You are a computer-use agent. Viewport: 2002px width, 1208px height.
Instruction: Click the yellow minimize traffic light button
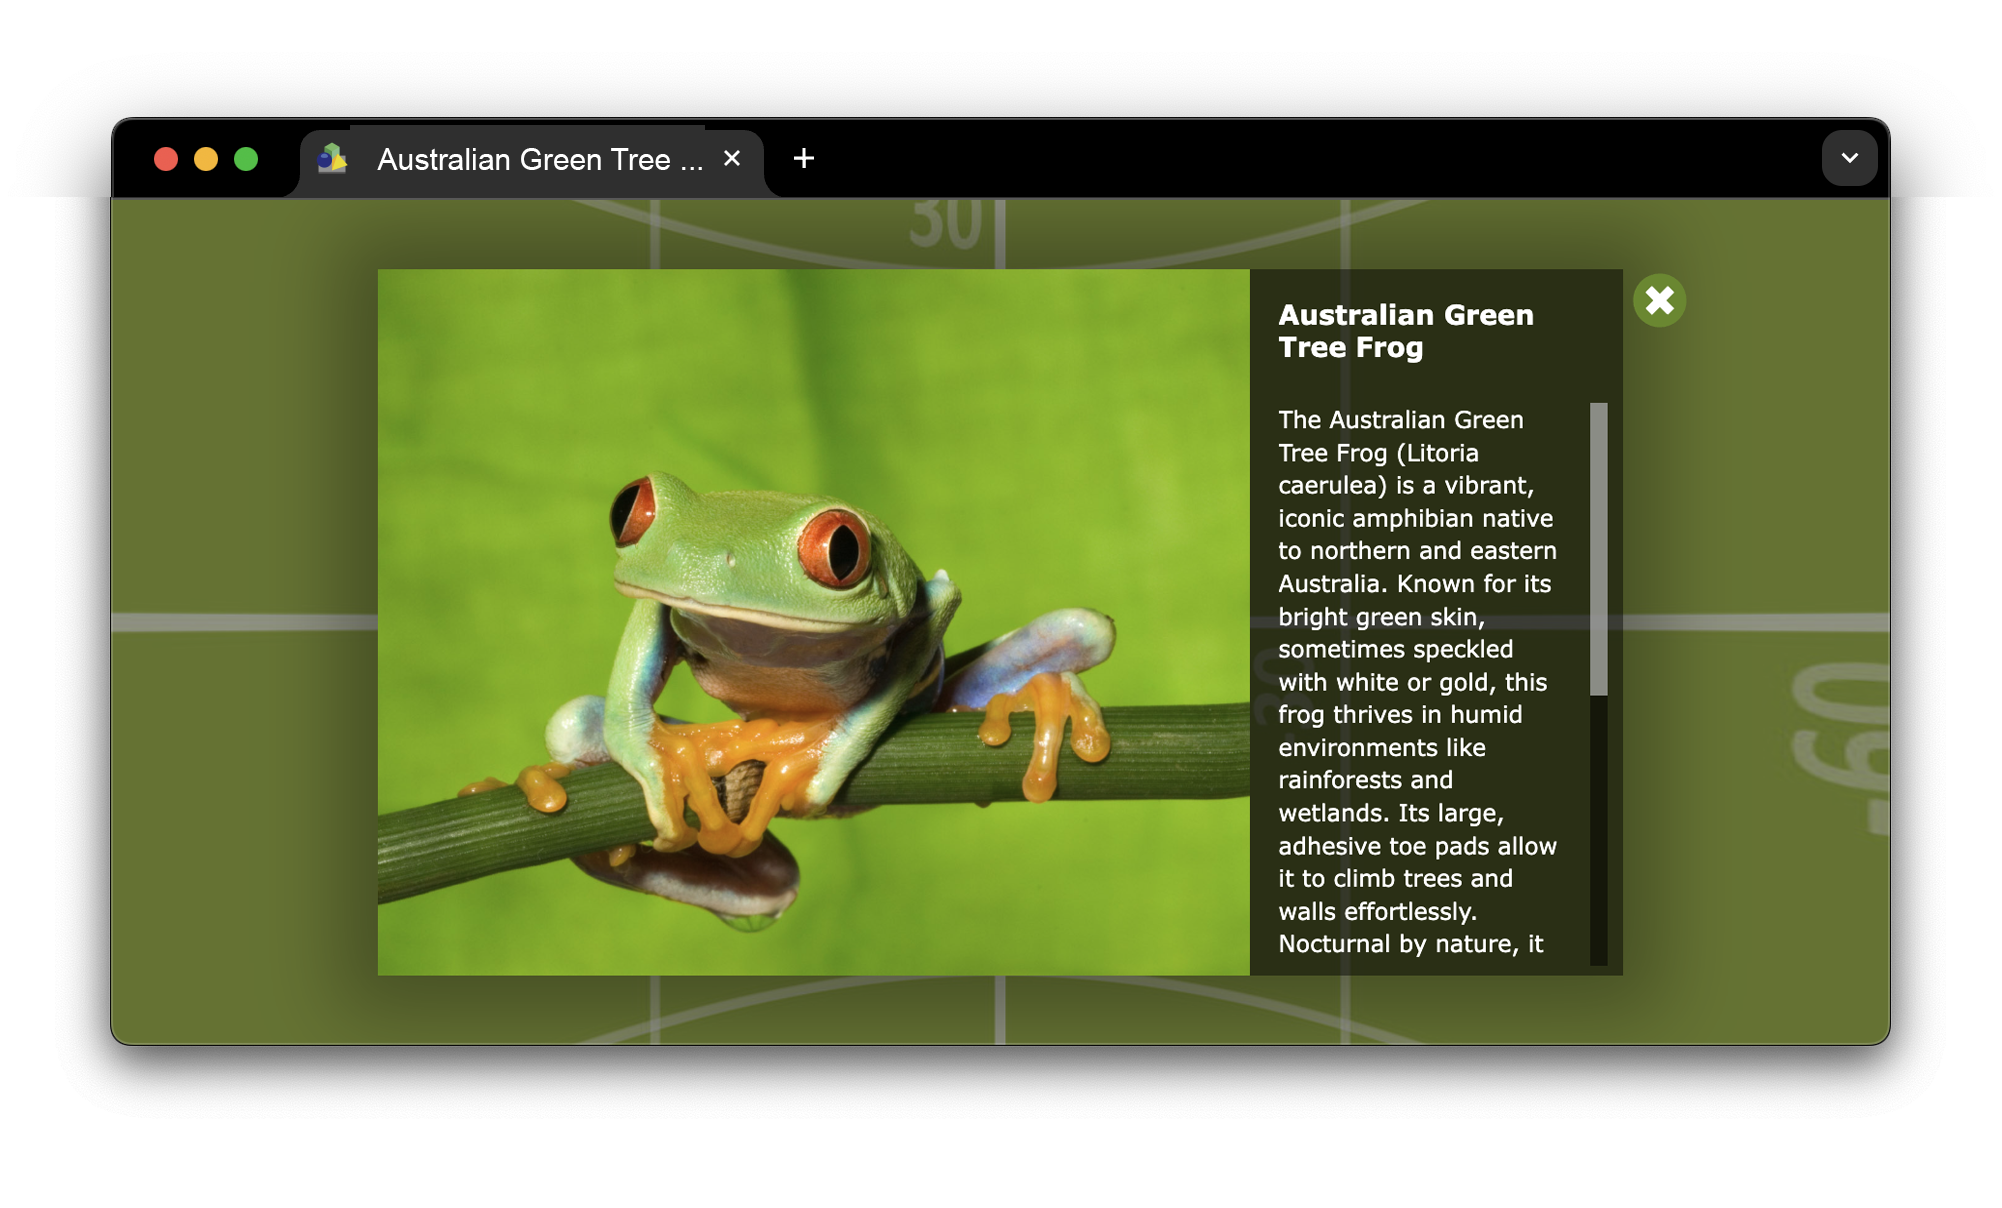(x=206, y=159)
